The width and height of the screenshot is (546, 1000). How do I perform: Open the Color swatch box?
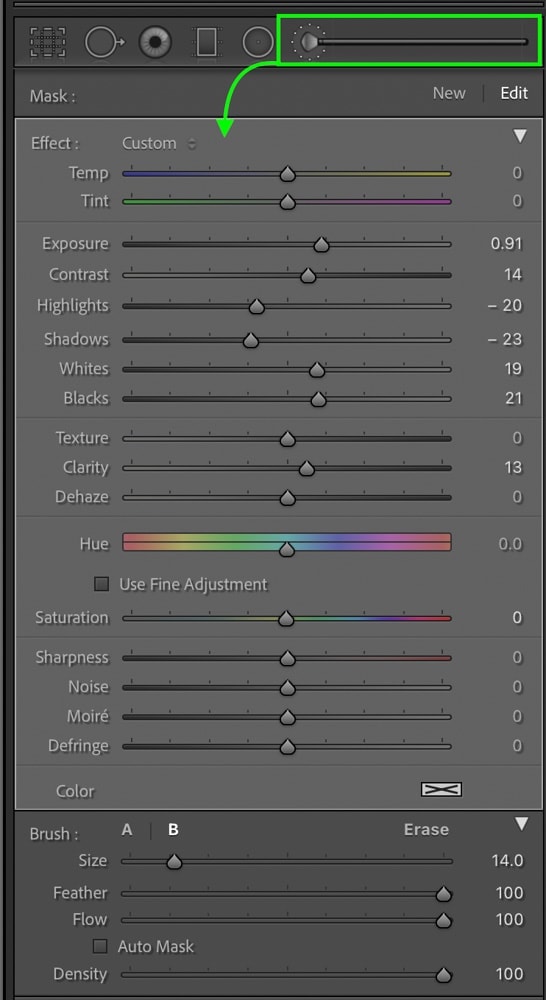pos(441,790)
